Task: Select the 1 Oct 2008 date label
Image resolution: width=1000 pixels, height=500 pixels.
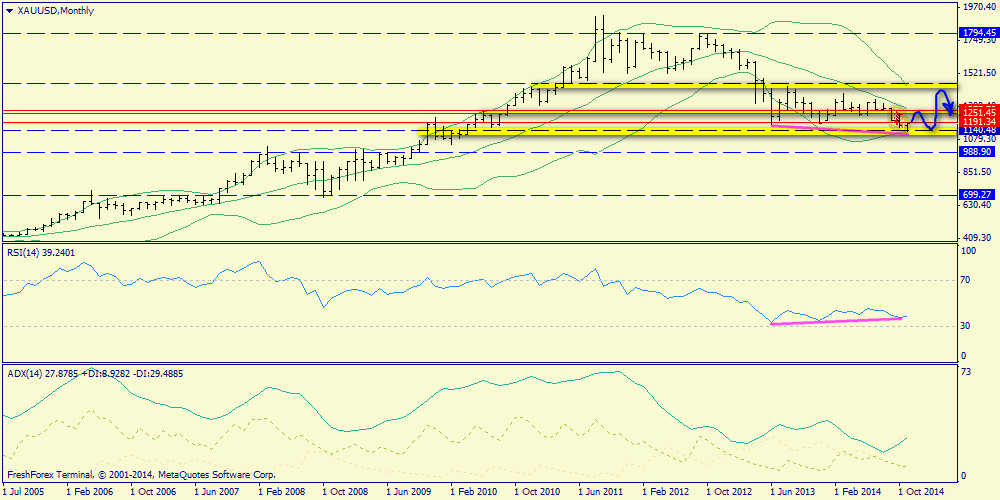Action: pyautogui.click(x=346, y=491)
